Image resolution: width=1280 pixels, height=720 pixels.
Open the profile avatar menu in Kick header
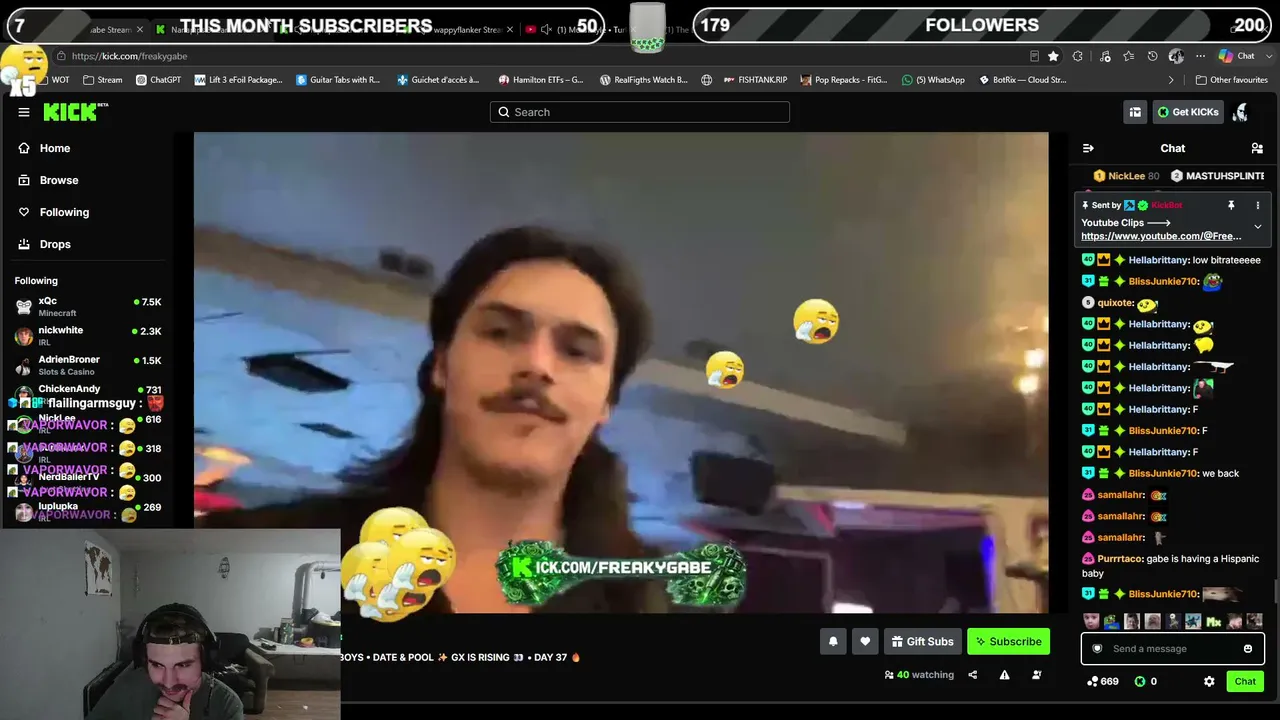tap(1241, 112)
